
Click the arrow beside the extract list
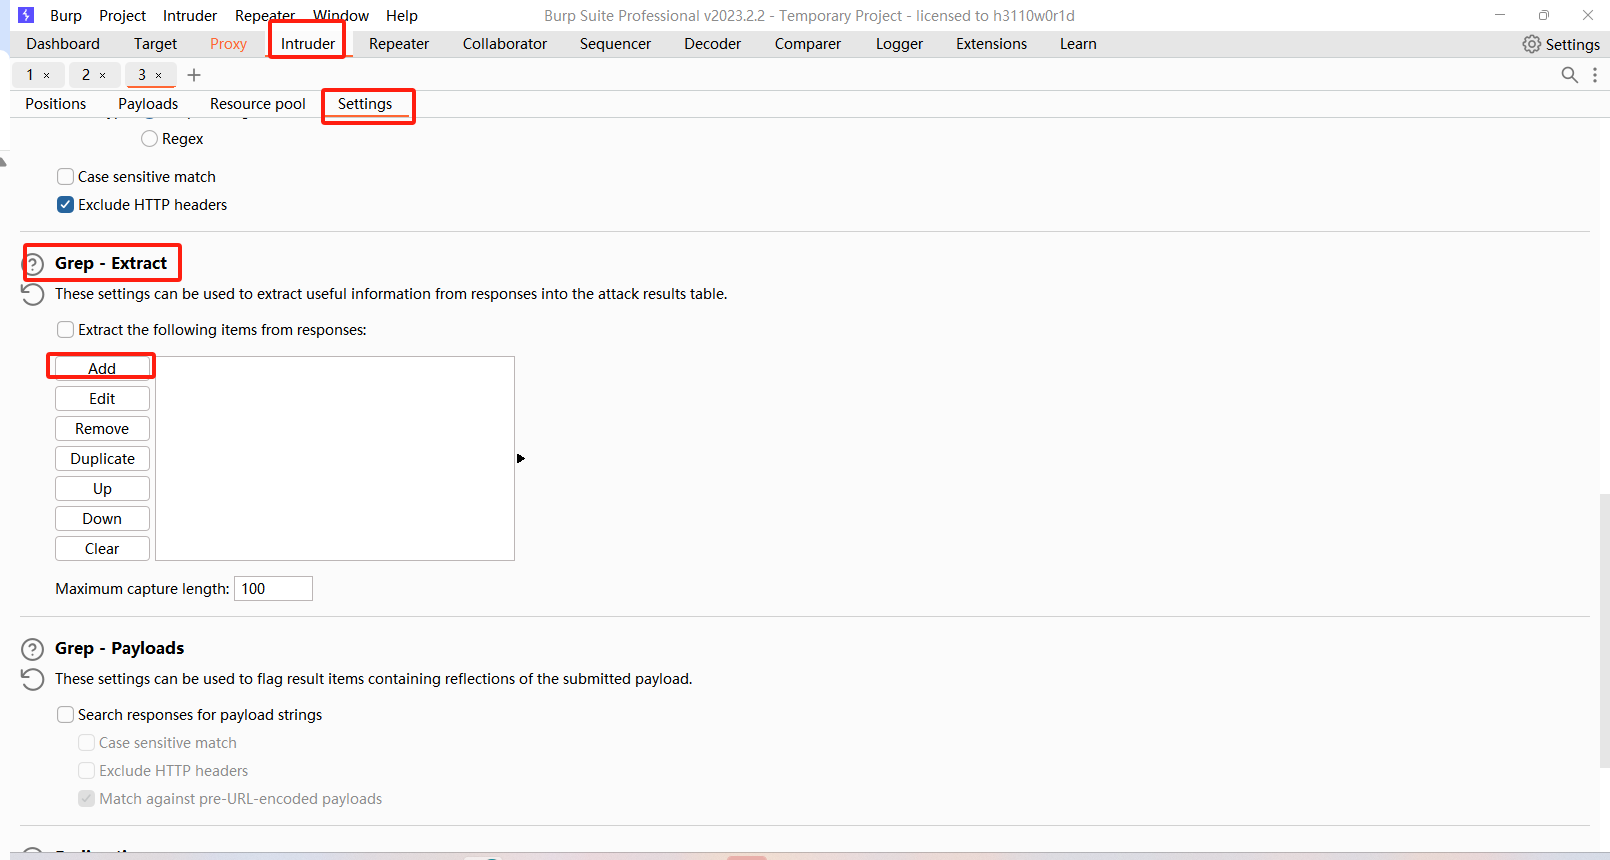pyautogui.click(x=521, y=458)
